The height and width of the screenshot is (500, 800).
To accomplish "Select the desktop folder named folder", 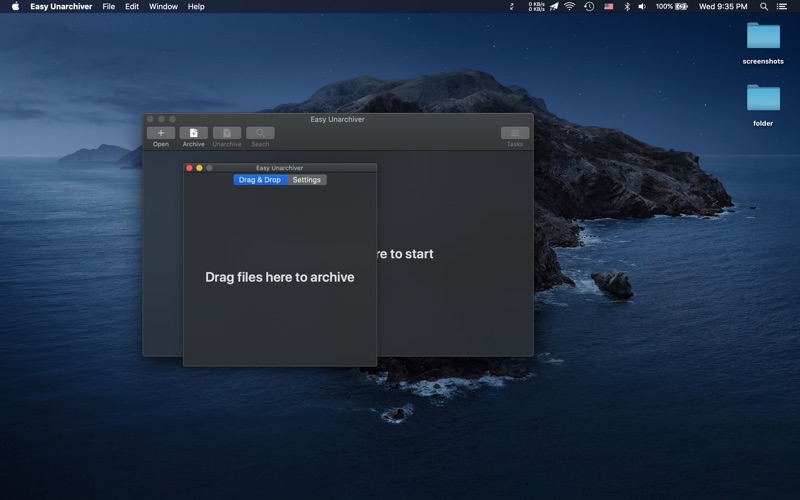I will tap(763, 98).
